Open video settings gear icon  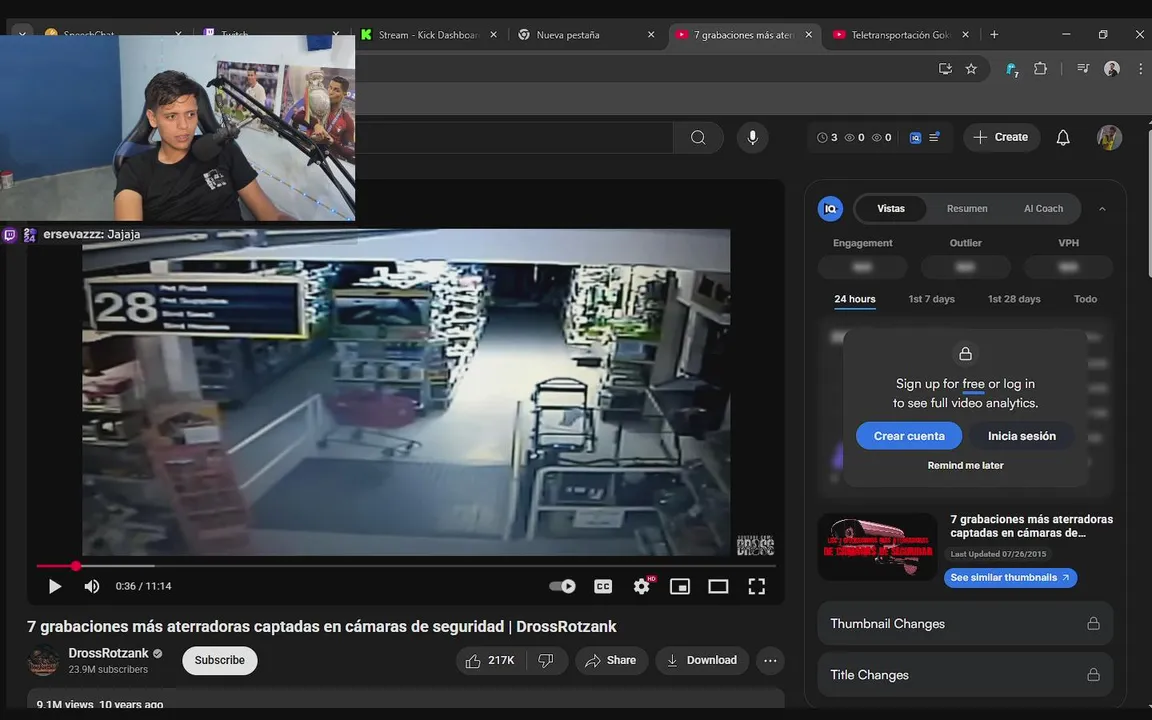pos(642,586)
